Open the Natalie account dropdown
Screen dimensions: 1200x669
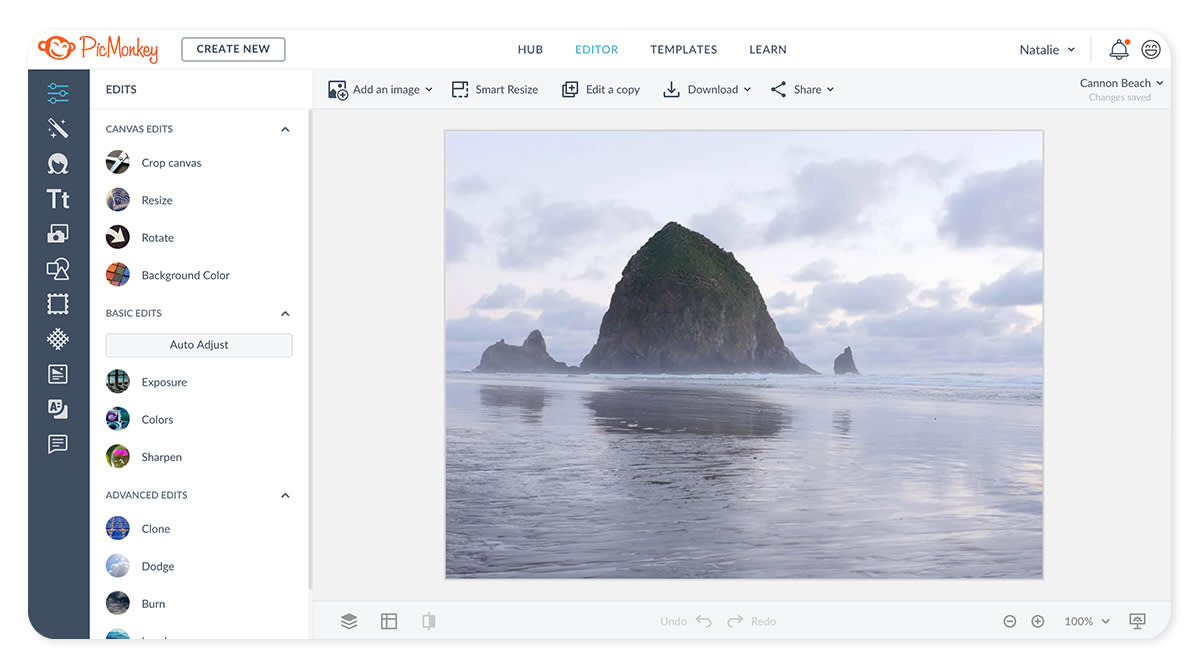click(x=1047, y=49)
